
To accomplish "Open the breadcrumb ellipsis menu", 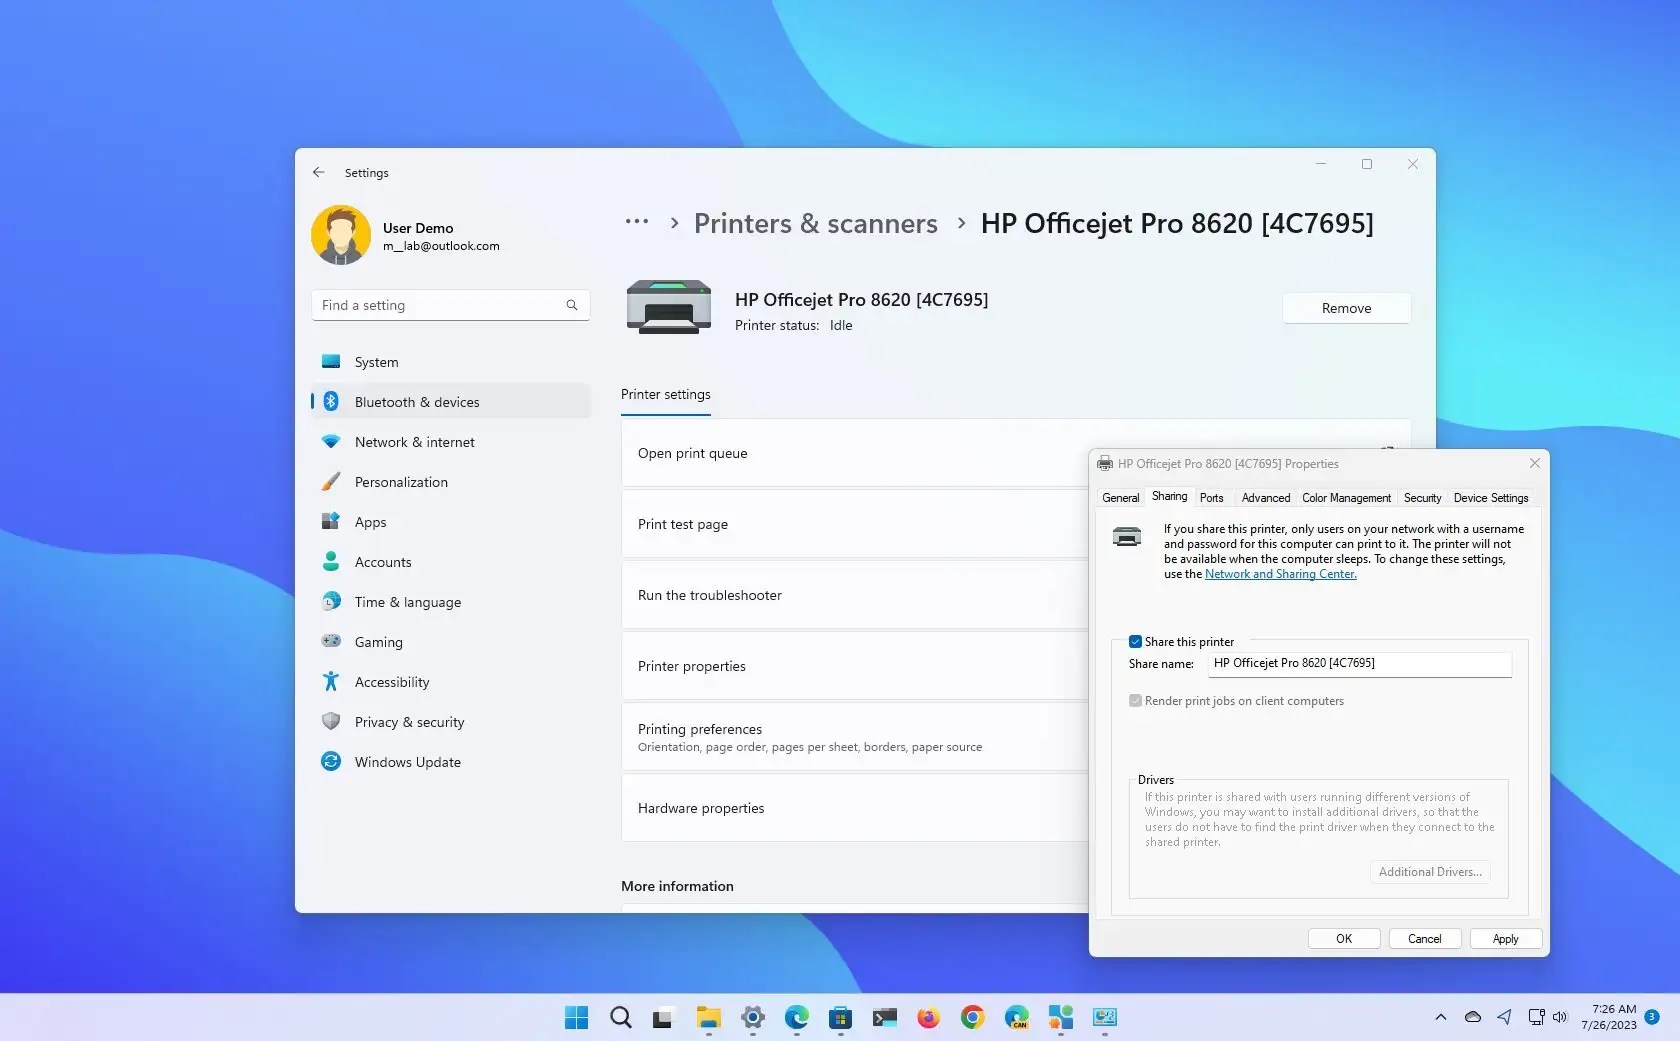I will 636,222.
